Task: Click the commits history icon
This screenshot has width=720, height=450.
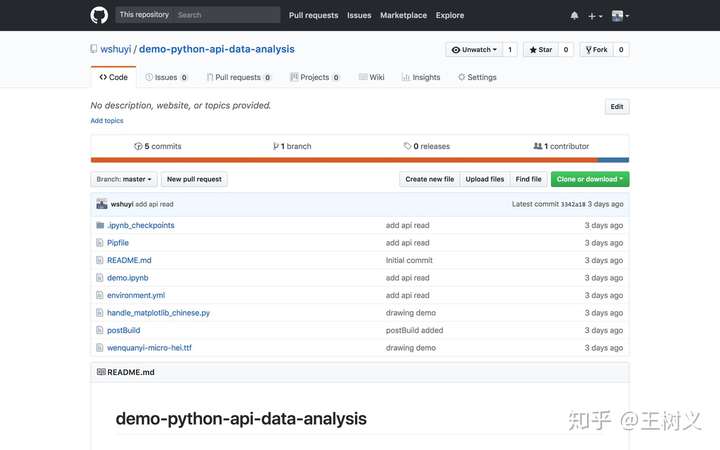Action: [138, 146]
